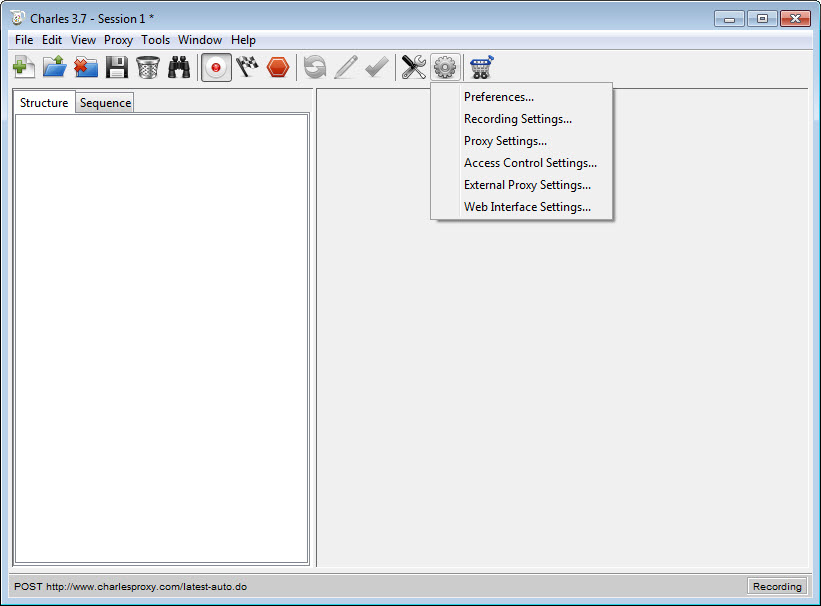Screen dimensions: 821x606
Task: Close the session using the red X folder icon
Action: click(86, 67)
